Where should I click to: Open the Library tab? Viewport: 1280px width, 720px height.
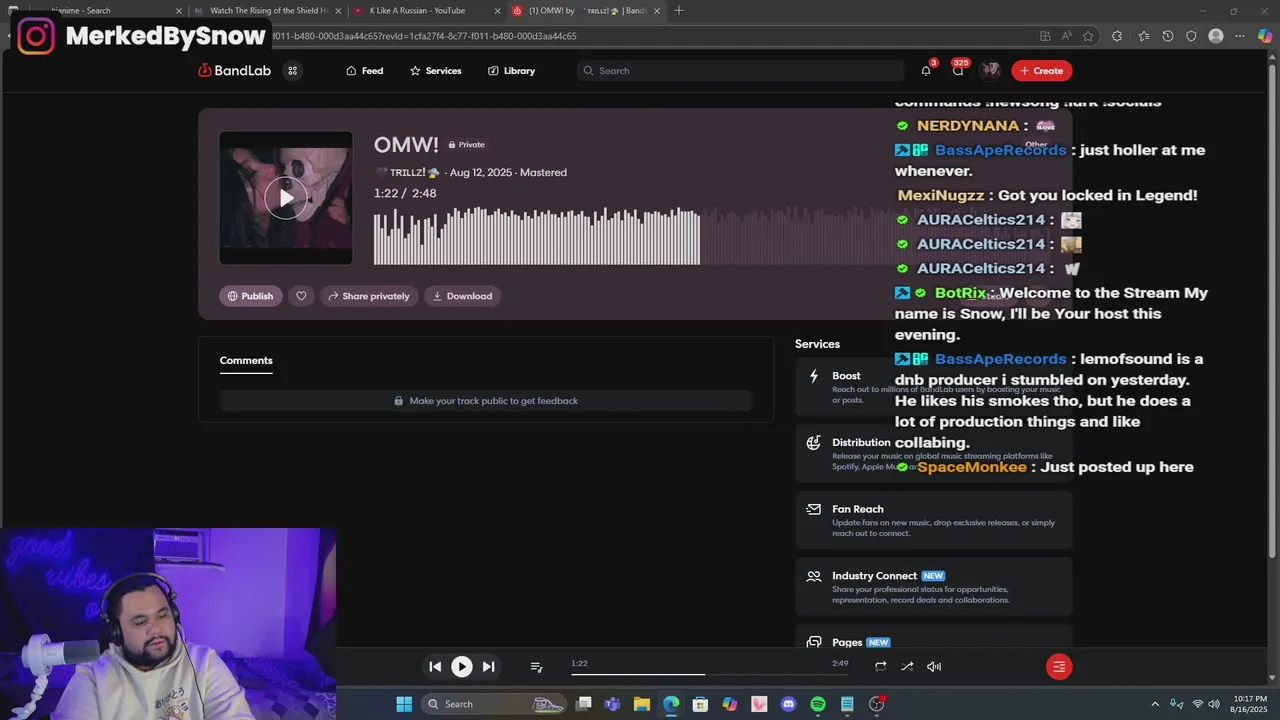[x=511, y=71]
